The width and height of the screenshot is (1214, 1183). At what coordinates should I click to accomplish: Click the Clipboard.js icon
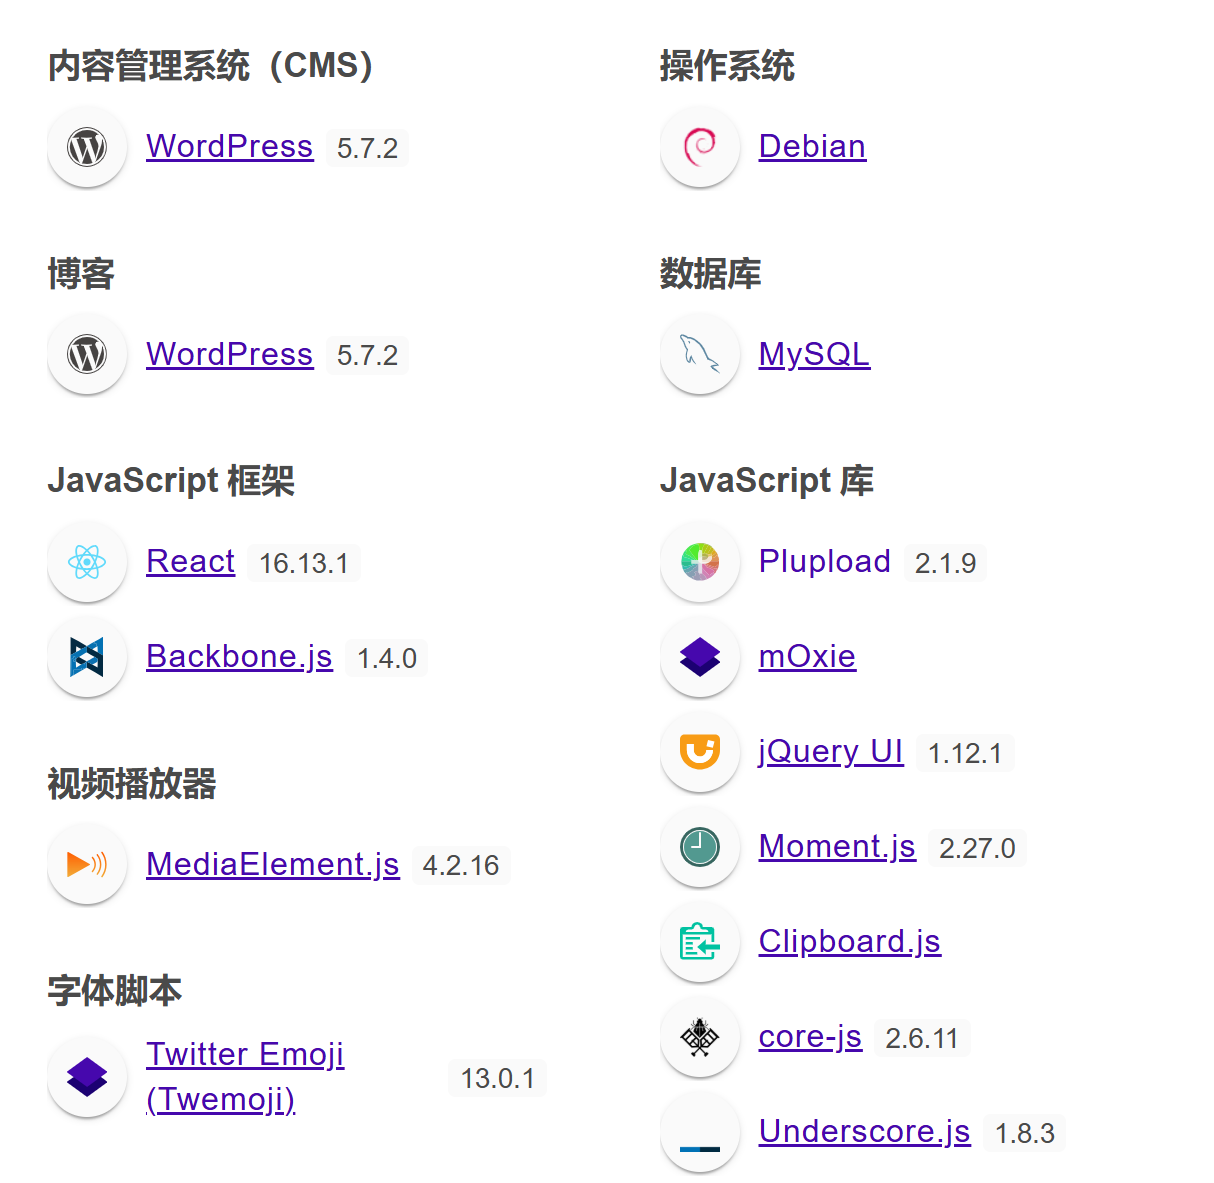700,942
